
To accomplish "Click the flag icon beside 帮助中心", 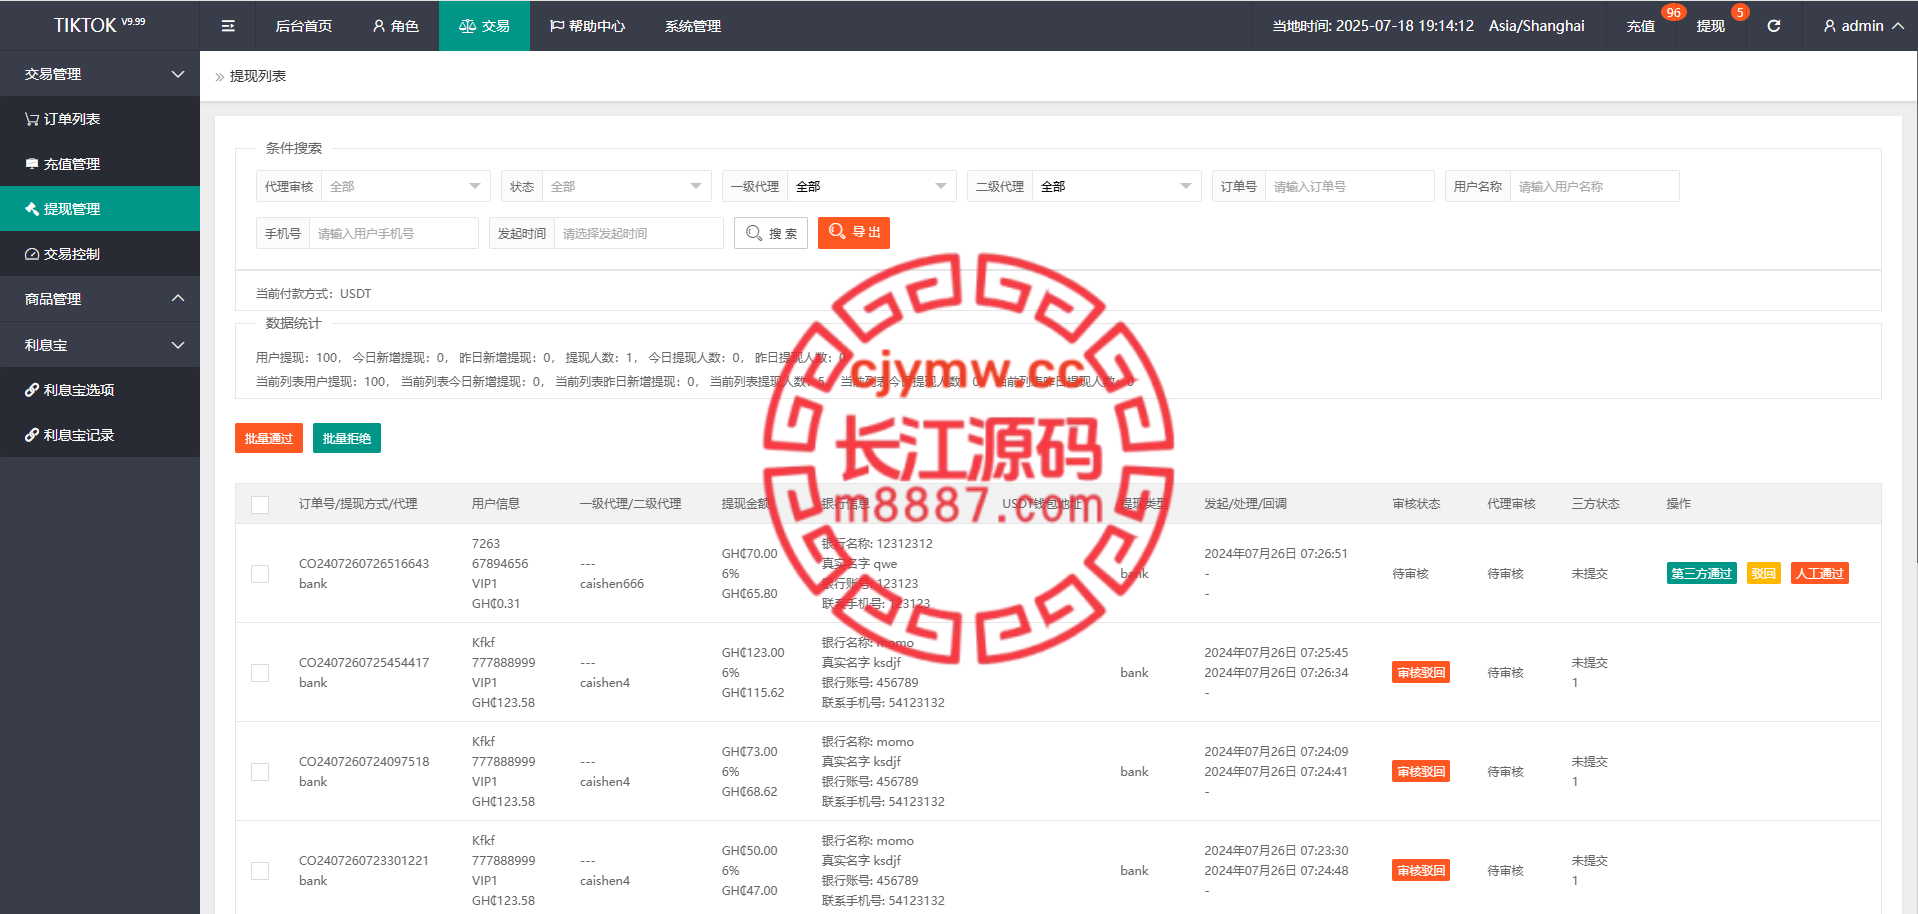I will pos(557,26).
